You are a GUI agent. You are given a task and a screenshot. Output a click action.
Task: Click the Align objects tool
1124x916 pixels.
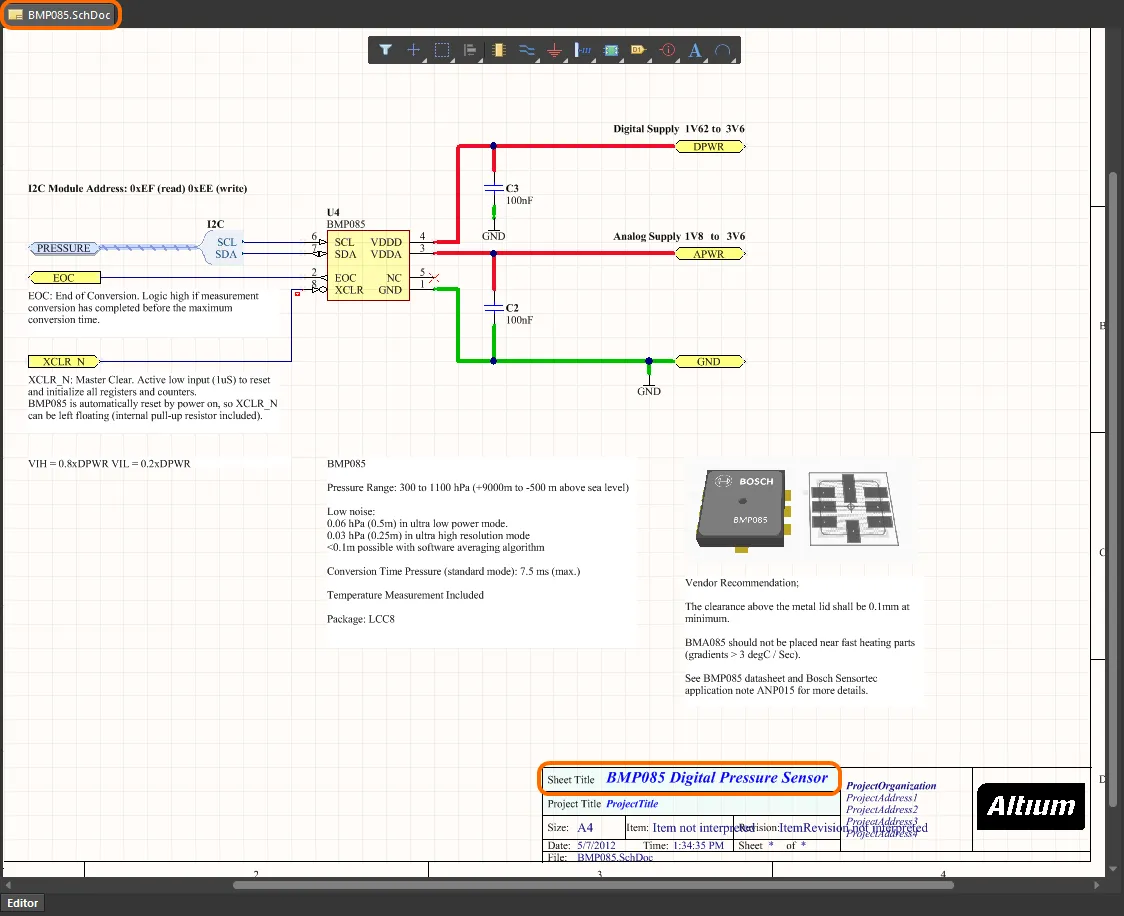click(471, 49)
